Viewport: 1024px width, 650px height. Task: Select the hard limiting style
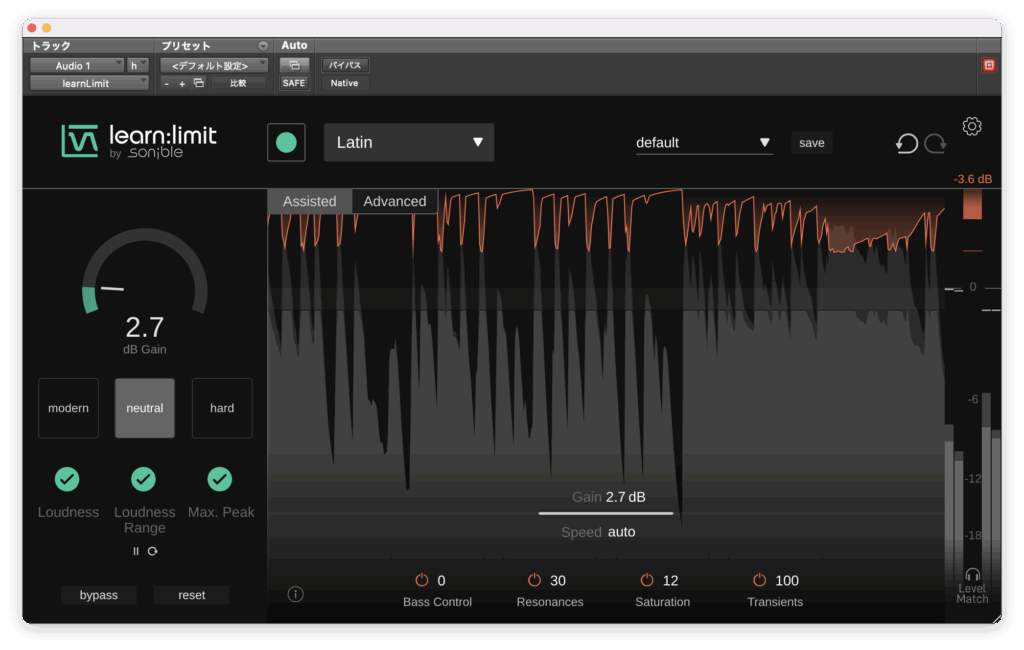point(222,408)
